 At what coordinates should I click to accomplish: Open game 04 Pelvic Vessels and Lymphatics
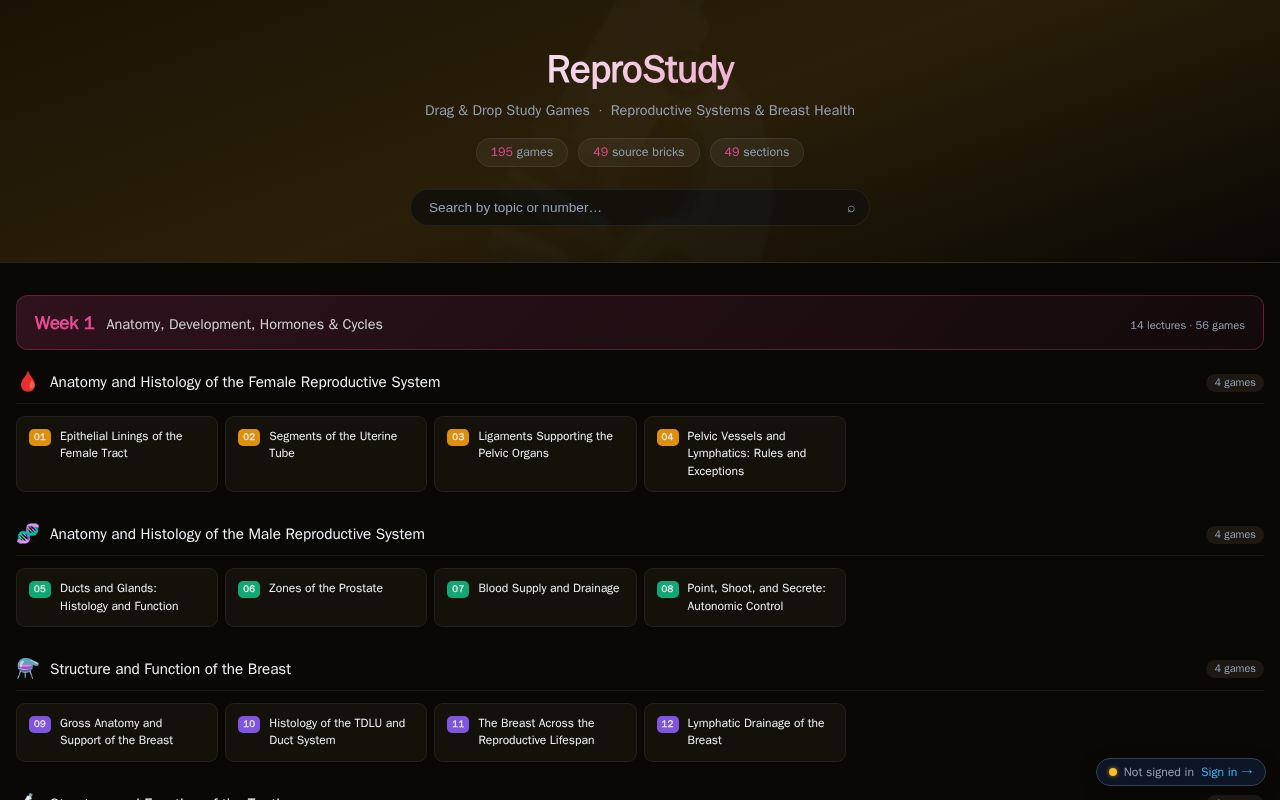tap(745, 454)
